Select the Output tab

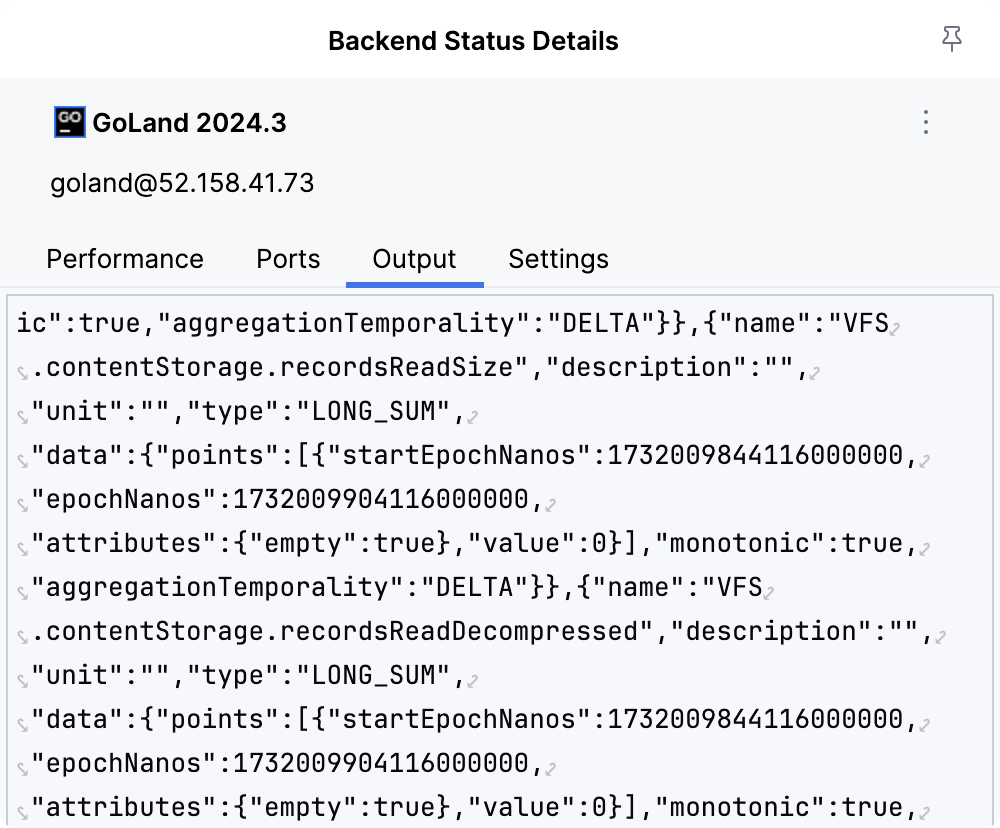(414, 259)
